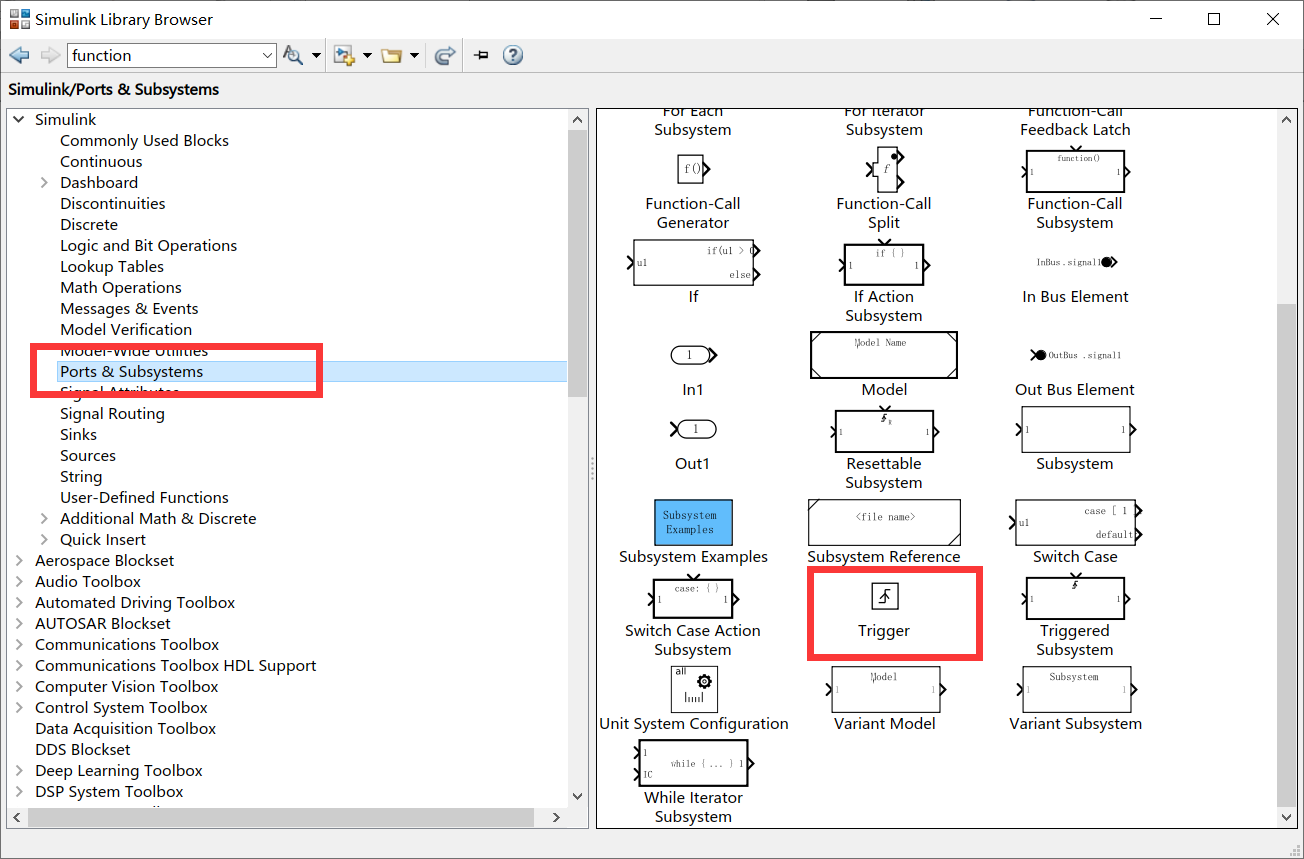Click the curved arrow refresh icon
The width and height of the screenshot is (1304, 859).
click(x=446, y=56)
